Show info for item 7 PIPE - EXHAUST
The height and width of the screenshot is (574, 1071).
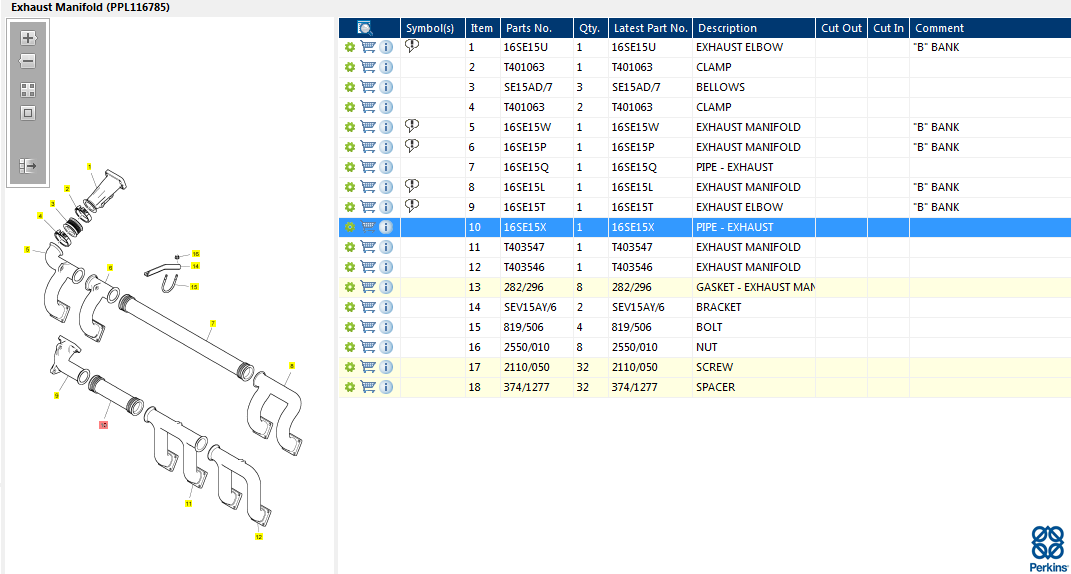[386, 167]
